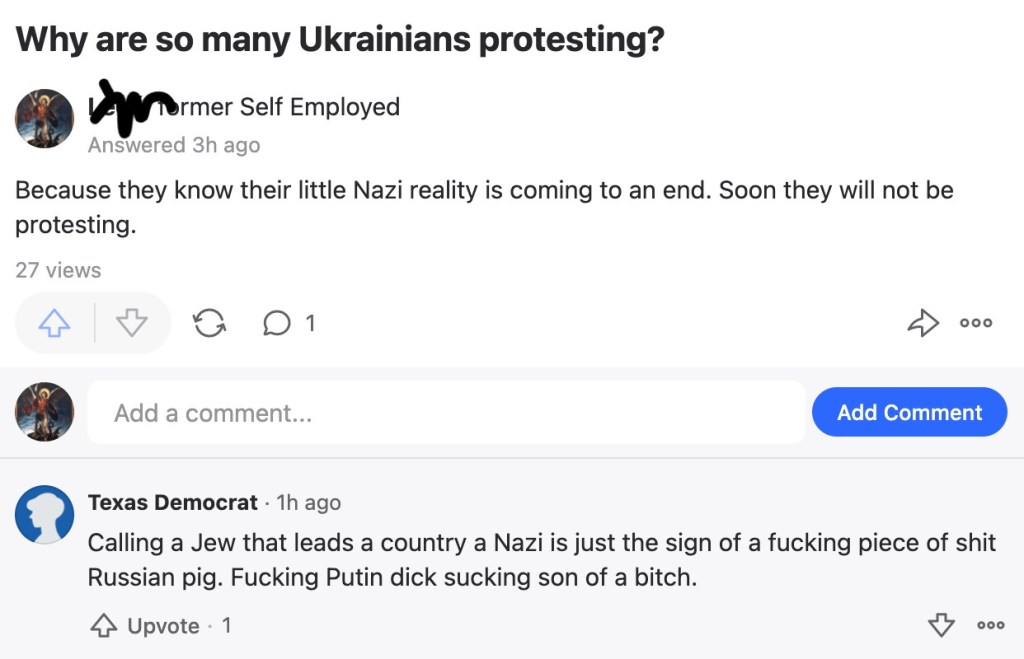Screen dimensions: 1024x659
Task: Share the answer using the arrow icon
Action: click(922, 323)
